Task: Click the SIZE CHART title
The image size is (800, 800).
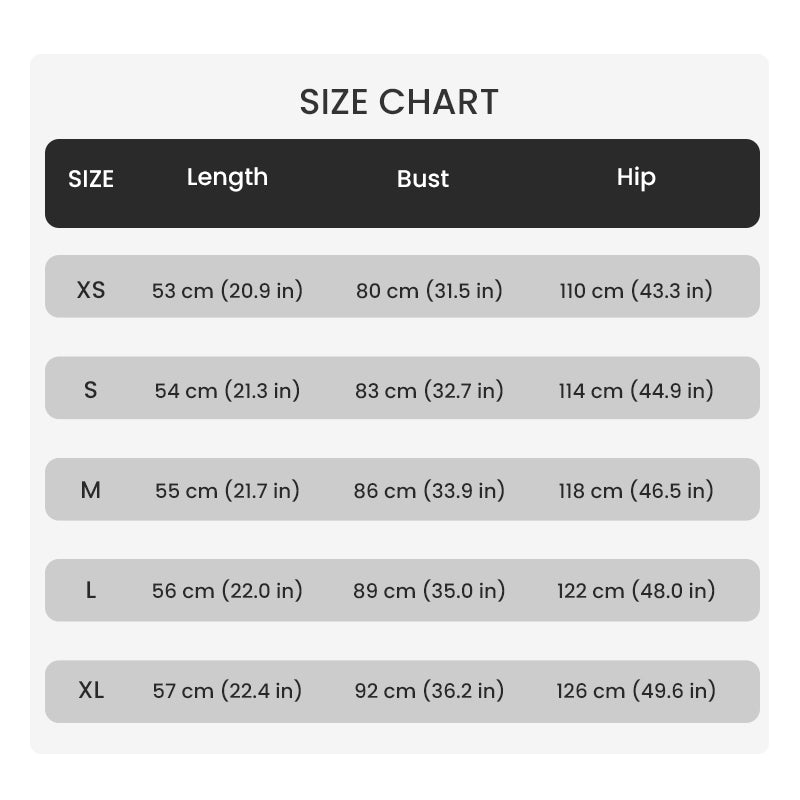Action: (x=399, y=102)
